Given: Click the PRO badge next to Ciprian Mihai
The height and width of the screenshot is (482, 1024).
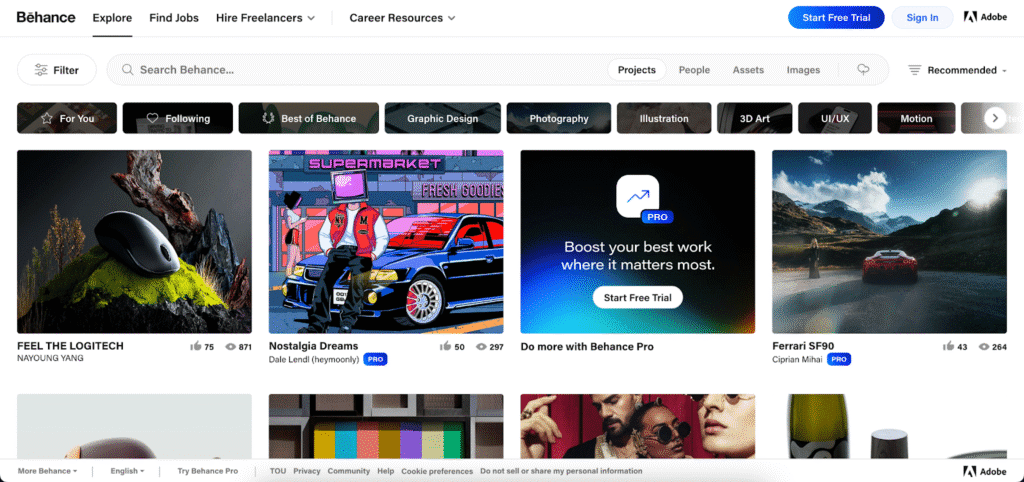Looking at the screenshot, I should (x=838, y=359).
